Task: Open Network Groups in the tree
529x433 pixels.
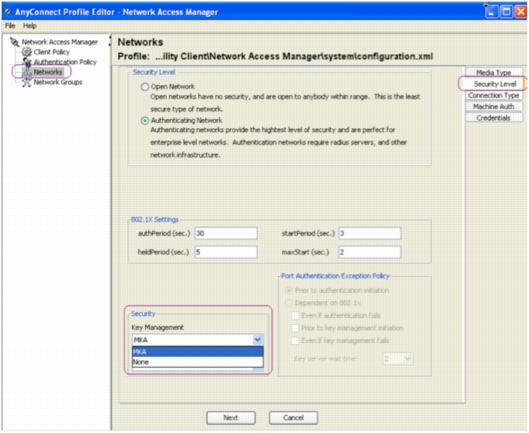Action: [58, 82]
